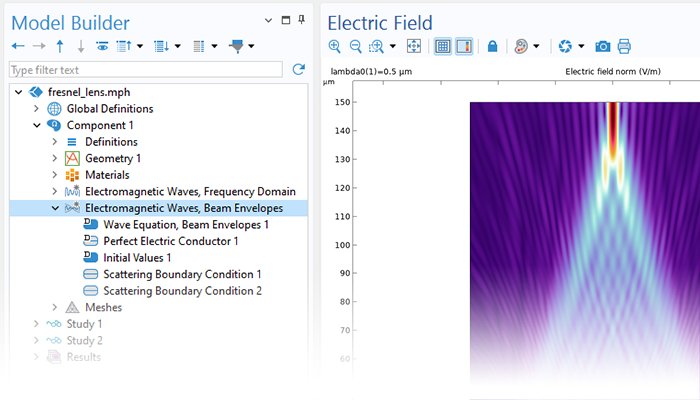
Task: Expand the Definitions node
Action: coord(54,142)
